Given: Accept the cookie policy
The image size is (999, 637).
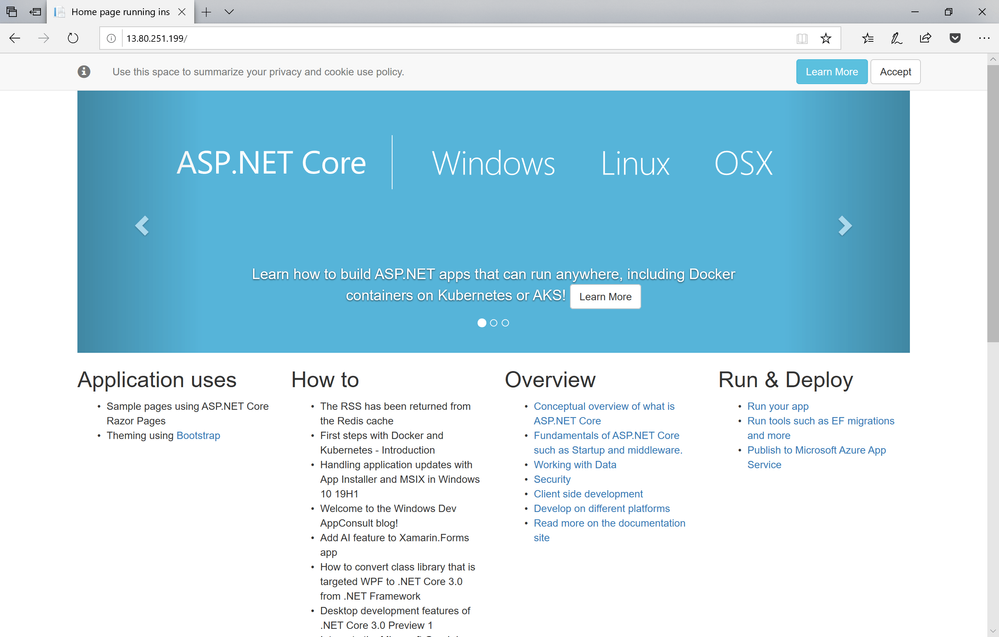Looking at the screenshot, I should click(x=895, y=71).
